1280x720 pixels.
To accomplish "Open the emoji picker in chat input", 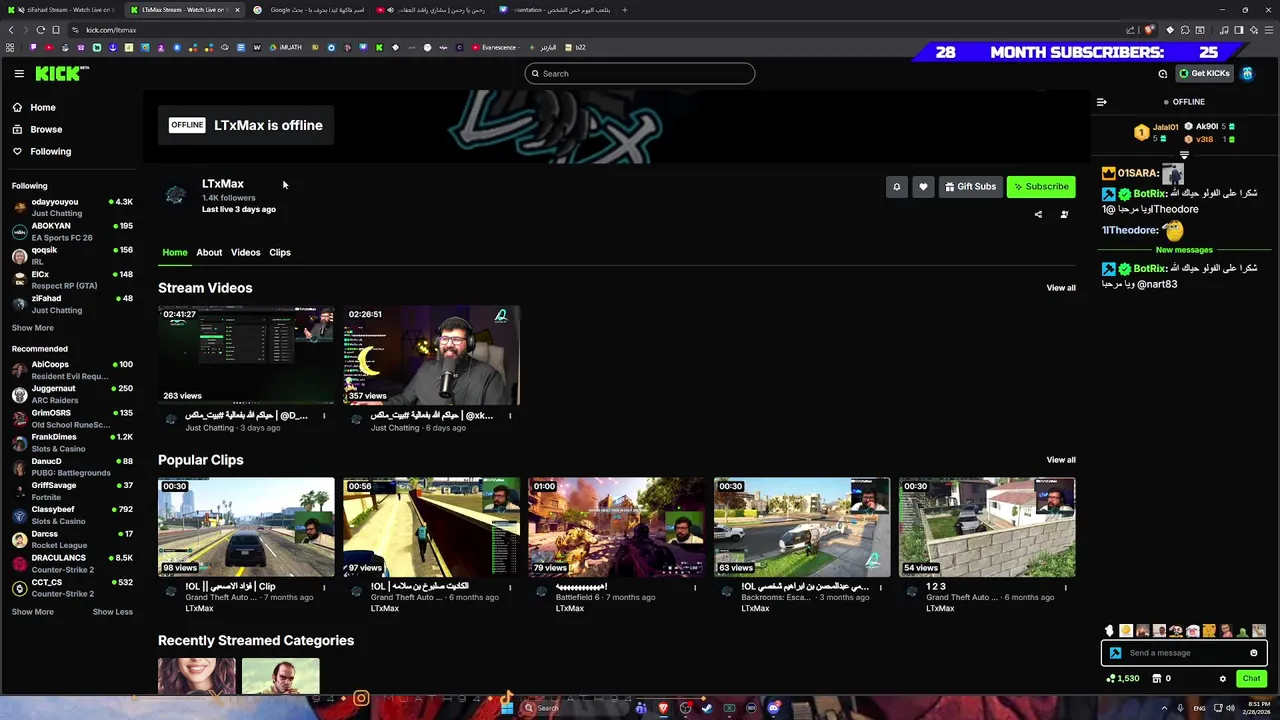I will pos(1254,653).
